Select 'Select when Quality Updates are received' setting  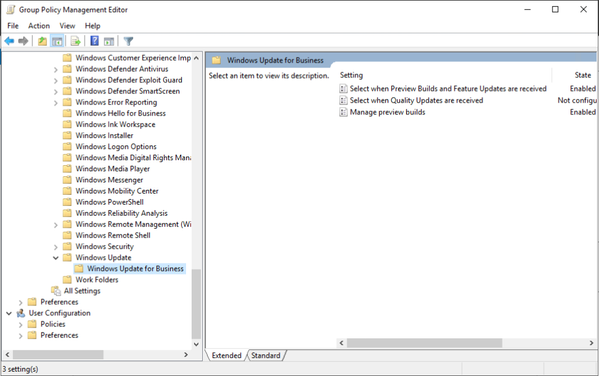click(416, 100)
